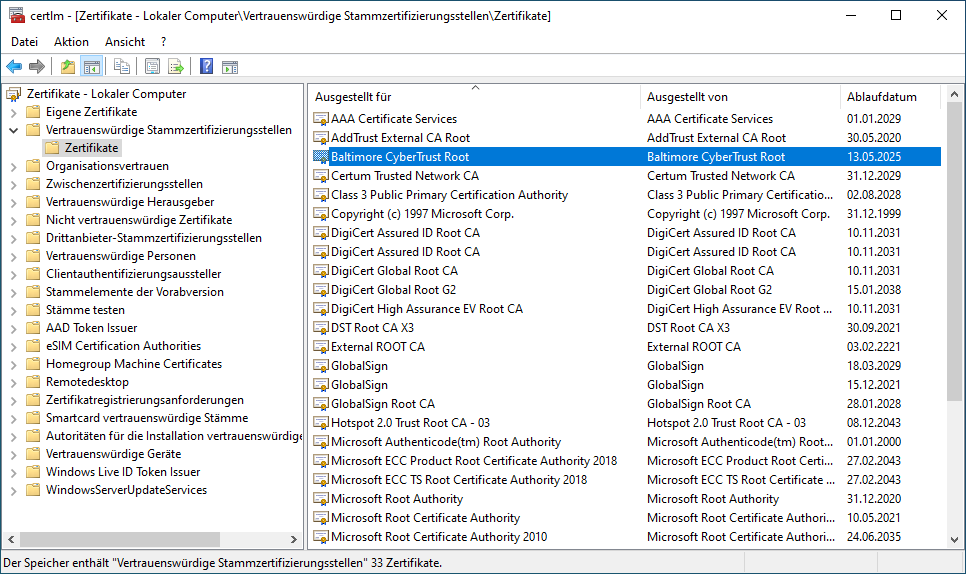Expand the Windows Live ID Token Issuer node
Image resolution: width=966 pixels, height=574 pixels.
pyautogui.click(x=14, y=472)
